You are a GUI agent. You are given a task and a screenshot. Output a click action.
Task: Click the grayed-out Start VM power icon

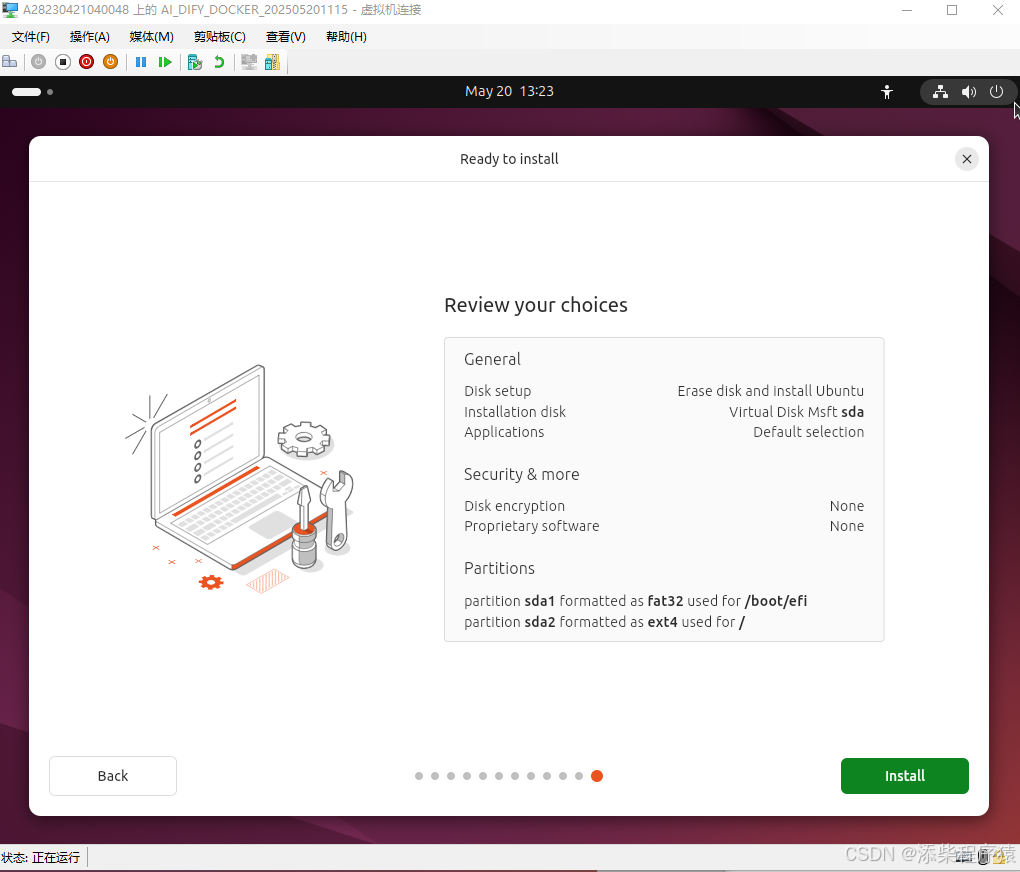tap(38, 62)
